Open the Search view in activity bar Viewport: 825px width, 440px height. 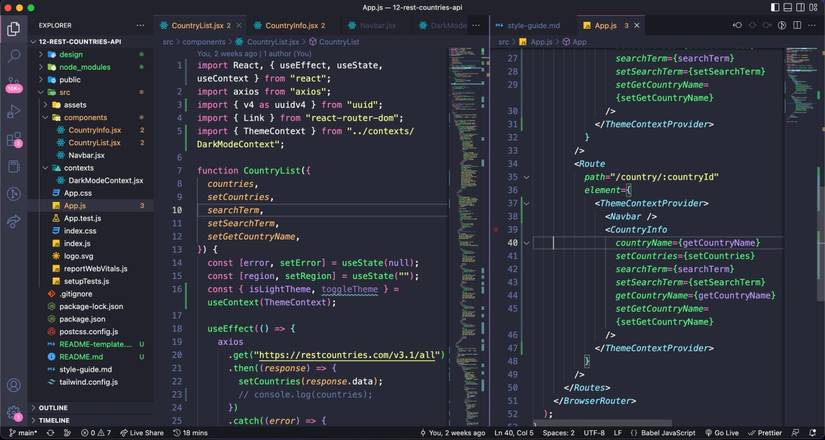click(x=14, y=57)
